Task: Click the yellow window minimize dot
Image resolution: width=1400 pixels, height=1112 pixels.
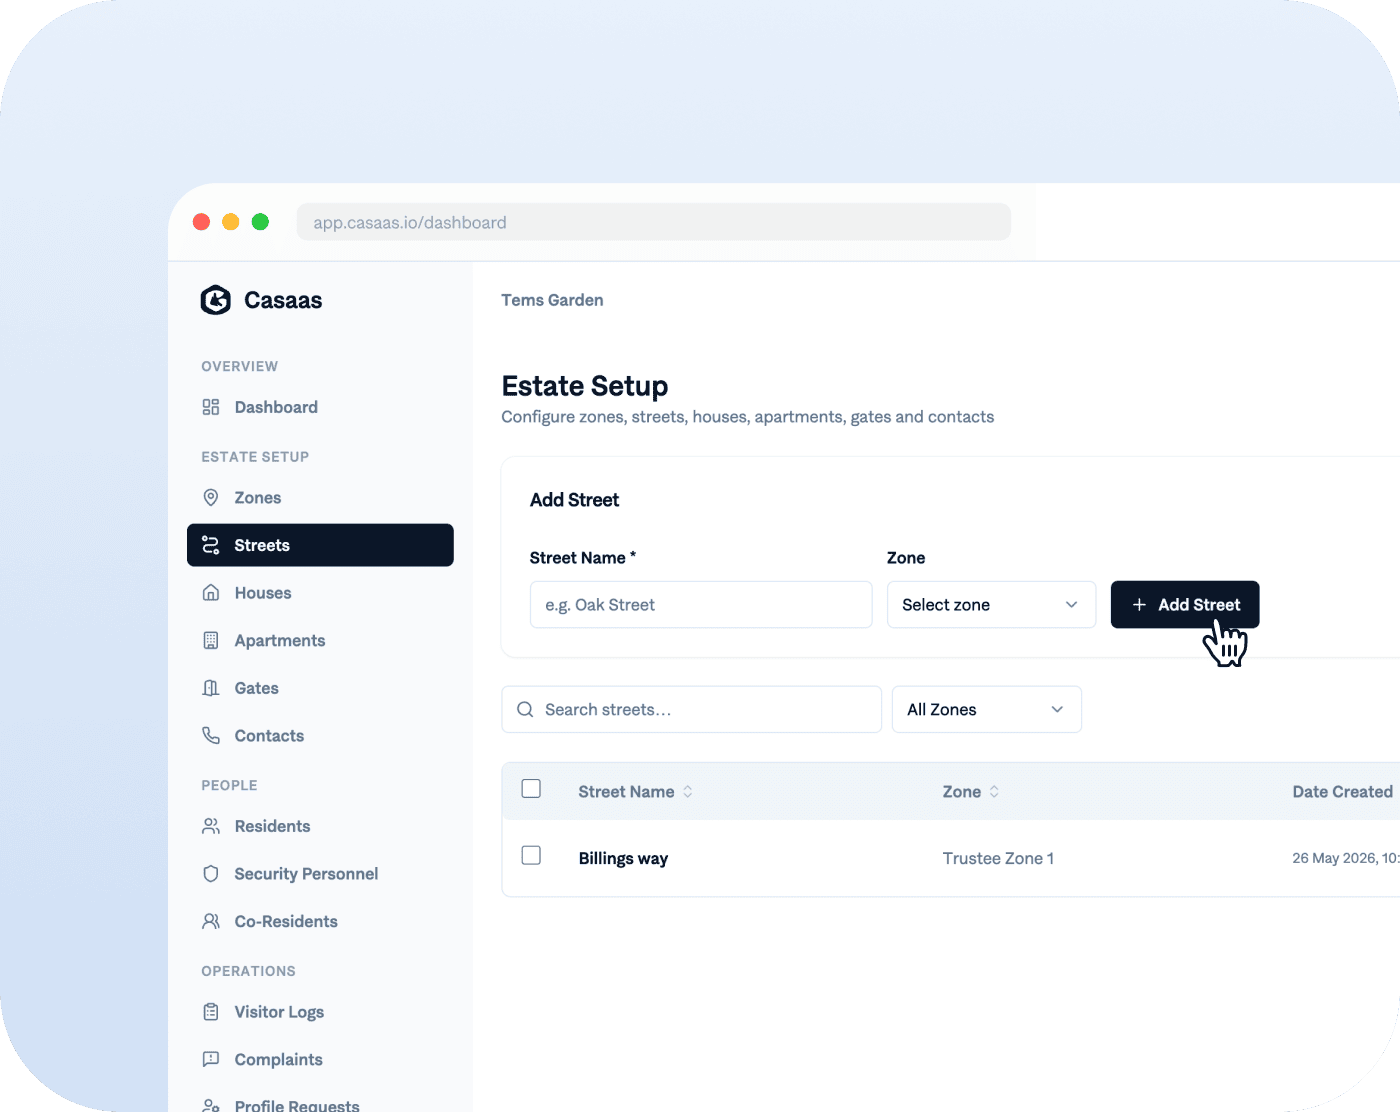Action: pyautogui.click(x=231, y=222)
